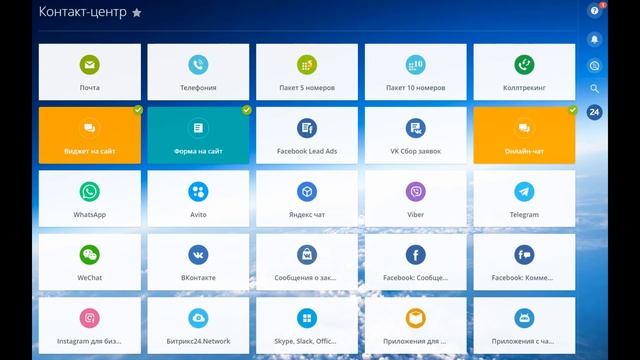Open the Instagram для биз... tile

pyautogui.click(x=89, y=325)
